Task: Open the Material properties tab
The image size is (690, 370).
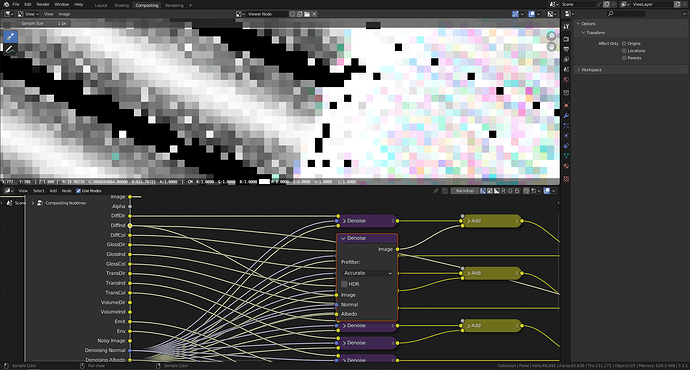Action: (x=566, y=166)
